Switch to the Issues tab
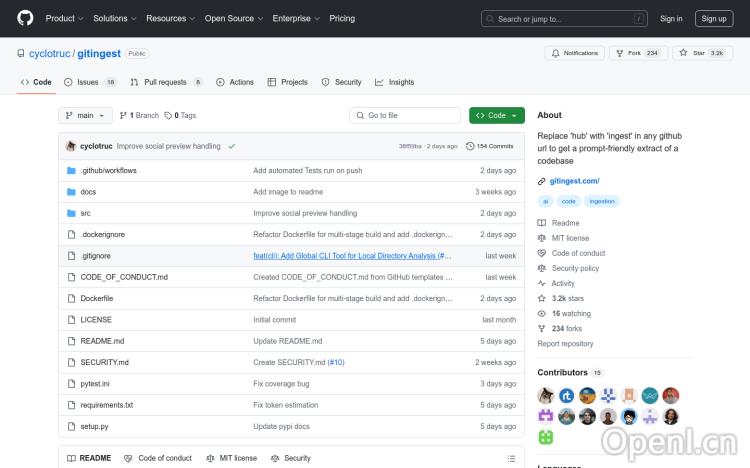The height and width of the screenshot is (468, 750). (89, 82)
